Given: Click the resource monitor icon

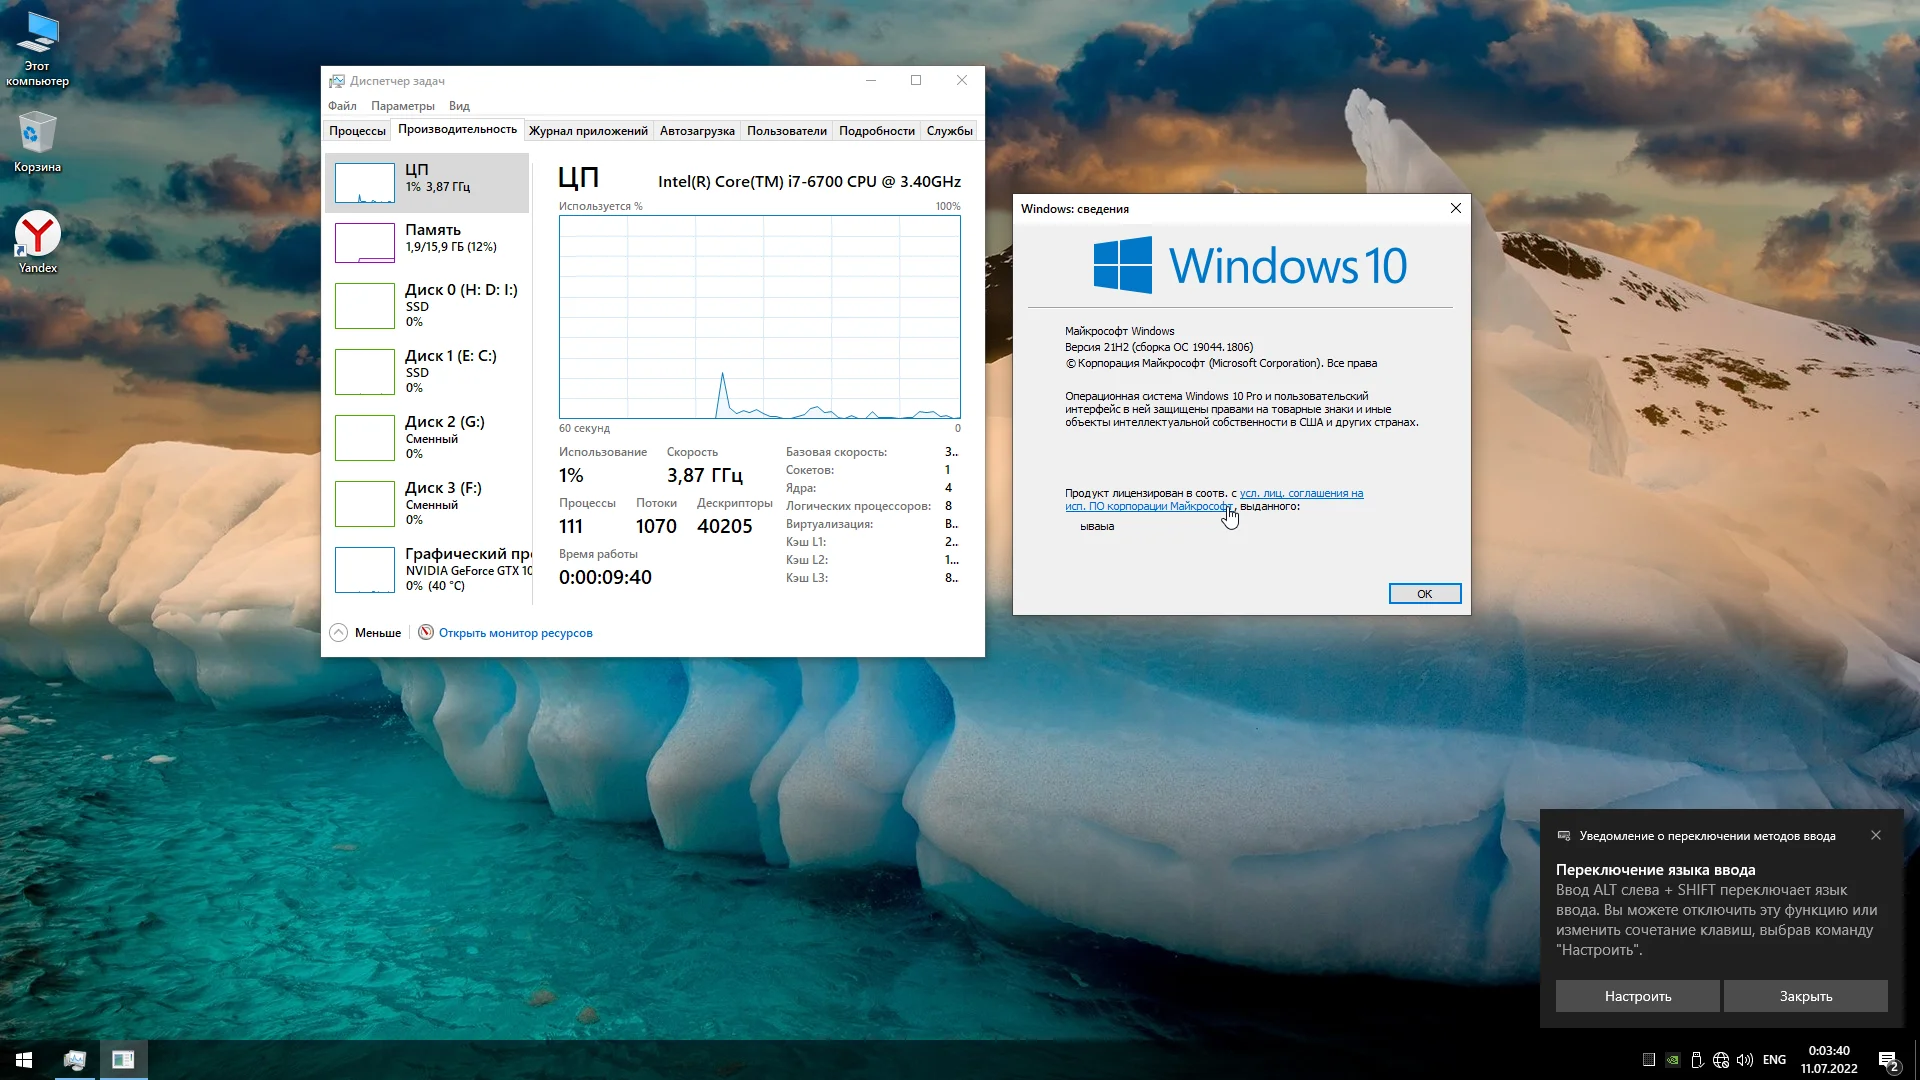Looking at the screenshot, I should click(x=426, y=632).
